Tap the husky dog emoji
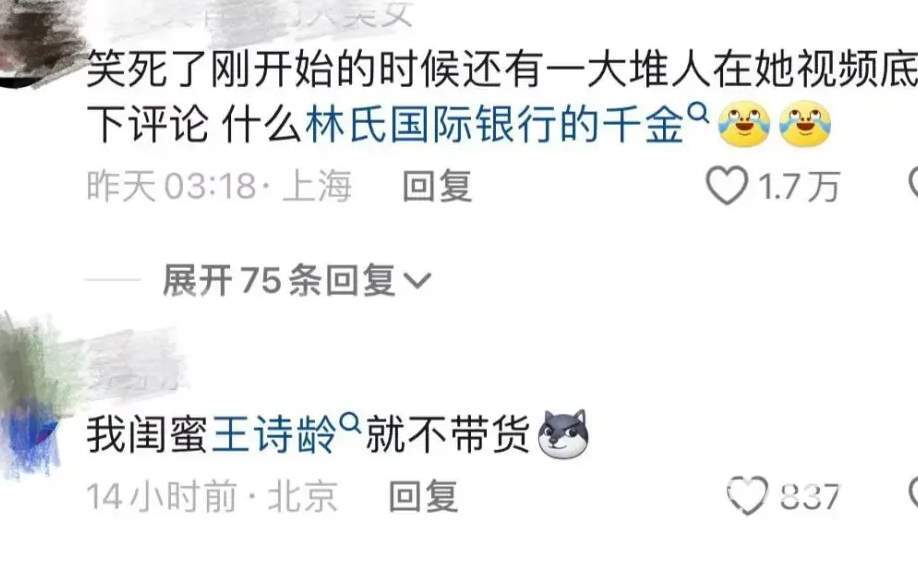This screenshot has height=561, width=918. [563, 434]
